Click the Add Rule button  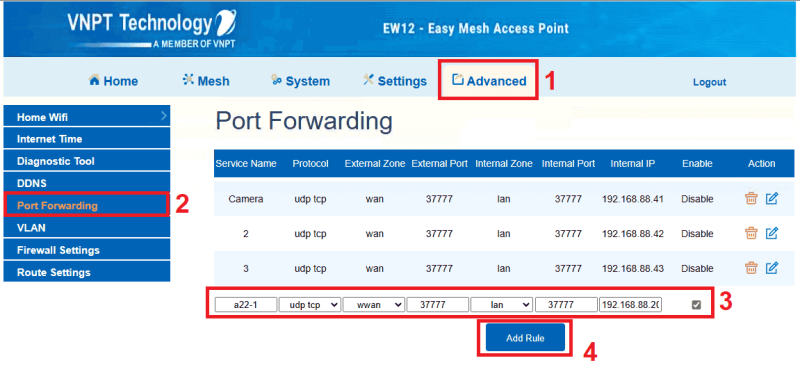[x=525, y=338]
